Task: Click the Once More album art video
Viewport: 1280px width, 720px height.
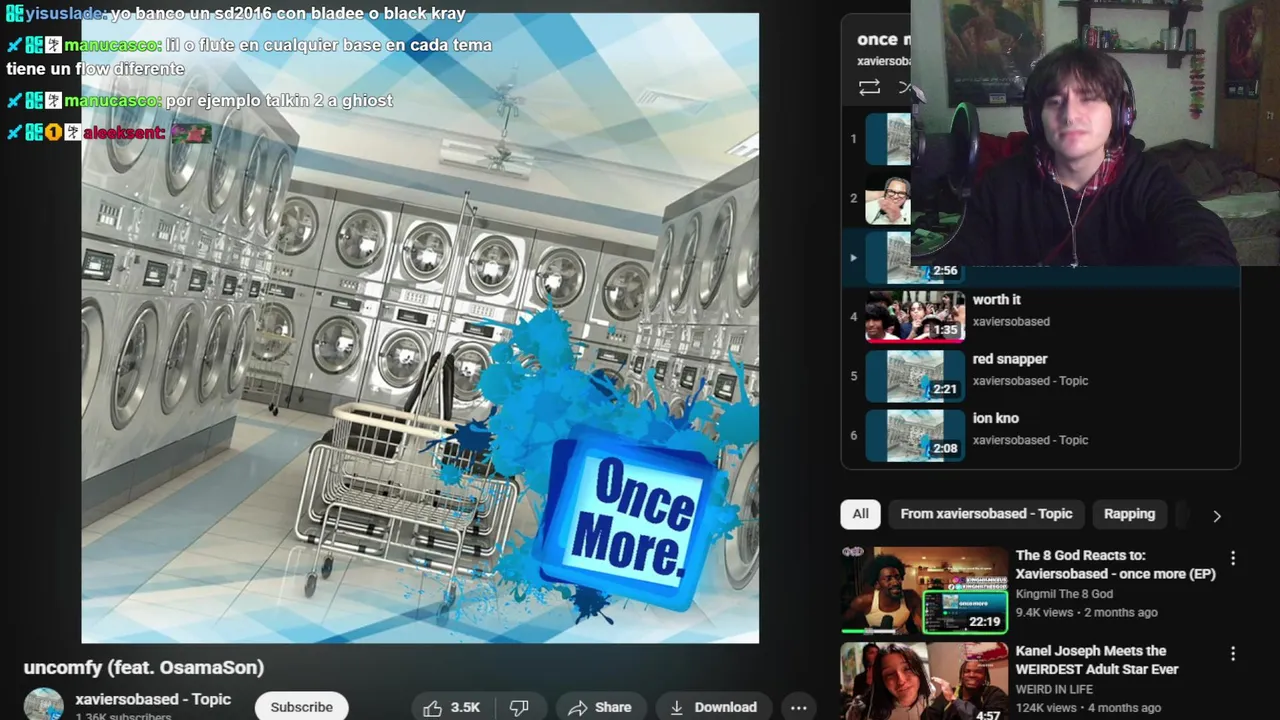Action: (420, 328)
